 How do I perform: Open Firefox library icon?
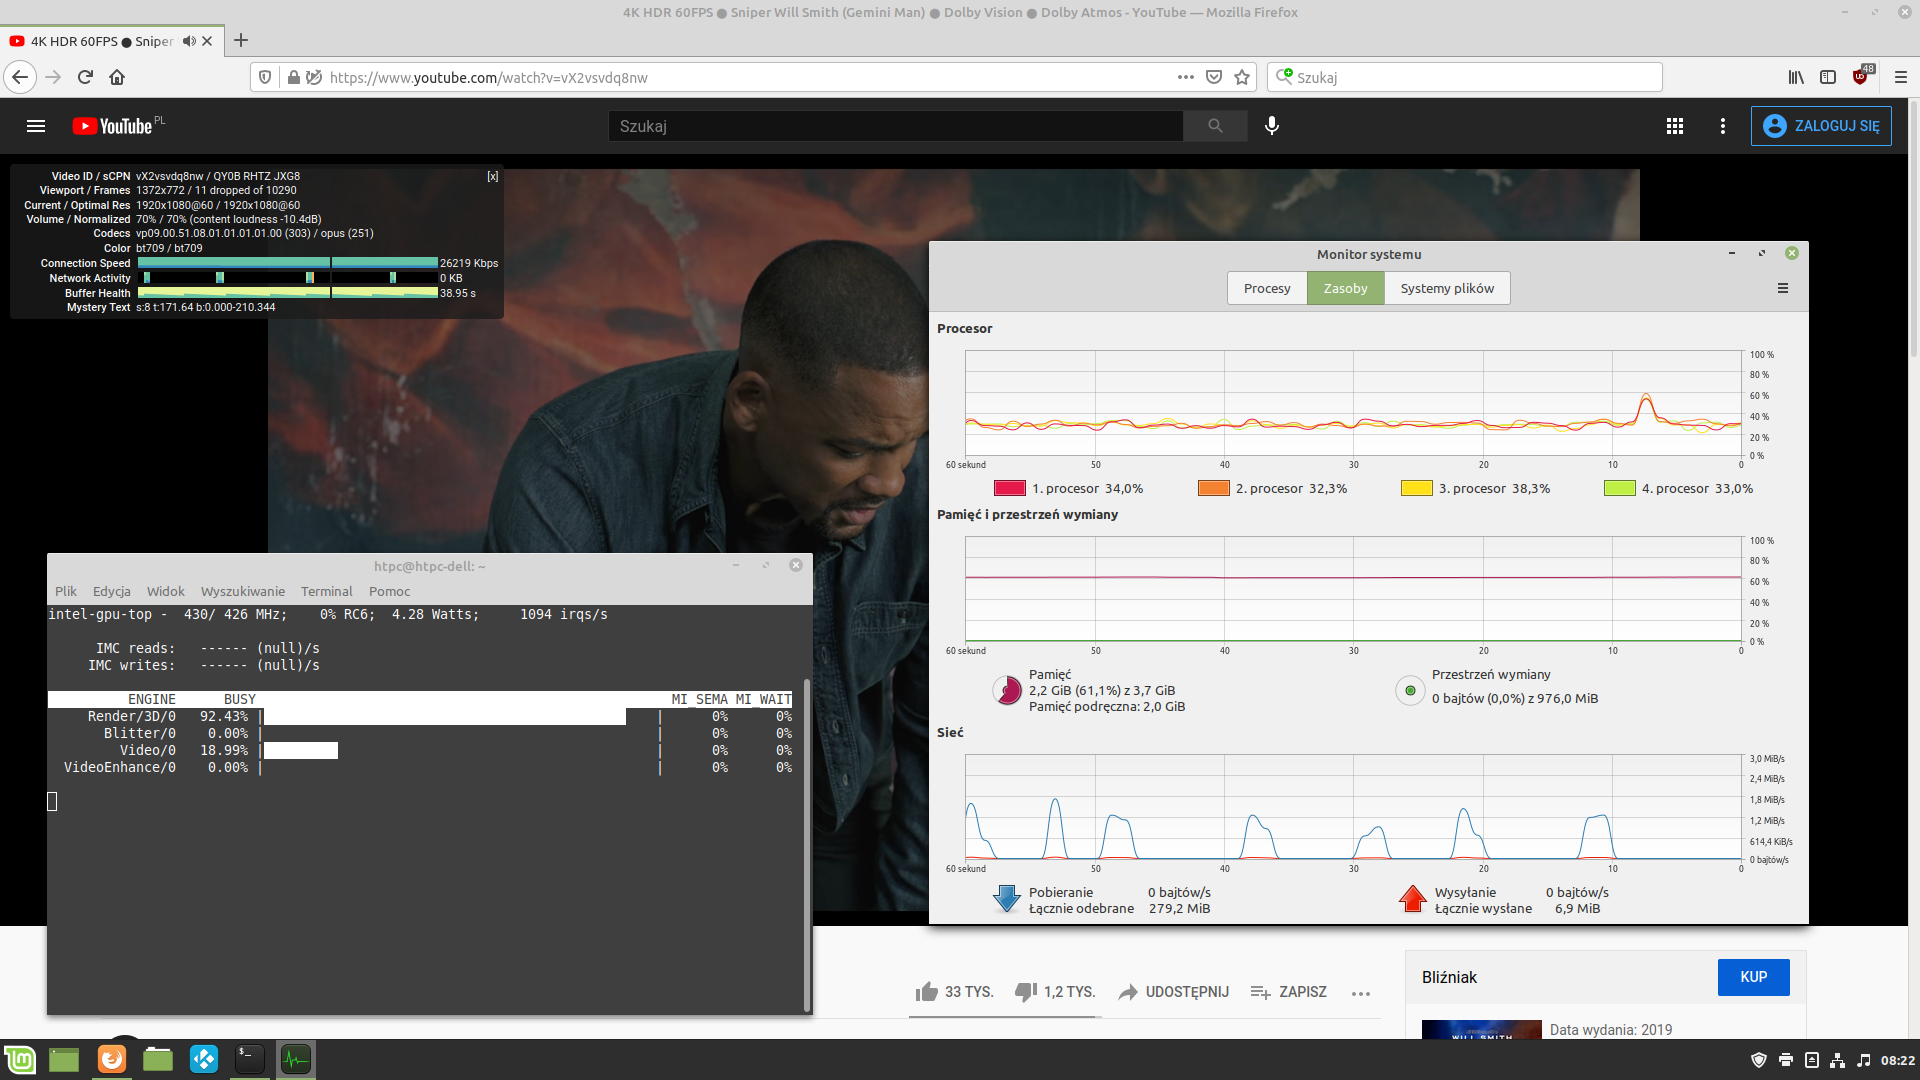(1796, 77)
